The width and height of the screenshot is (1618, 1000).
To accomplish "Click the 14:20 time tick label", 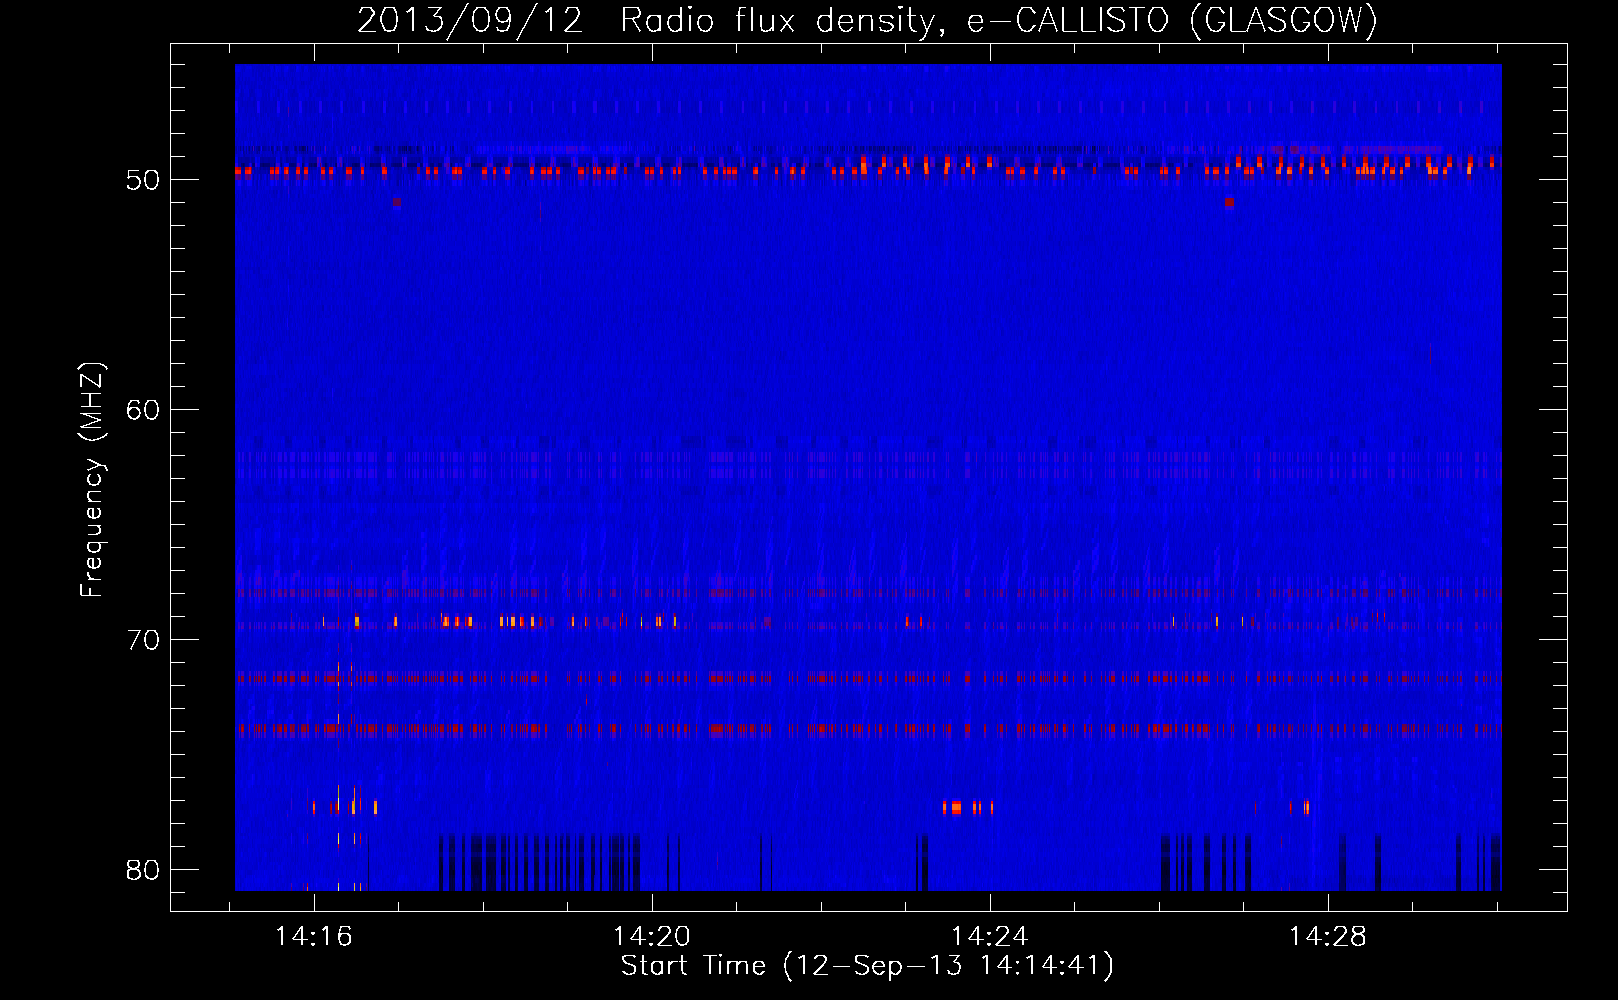I will (652, 937).
